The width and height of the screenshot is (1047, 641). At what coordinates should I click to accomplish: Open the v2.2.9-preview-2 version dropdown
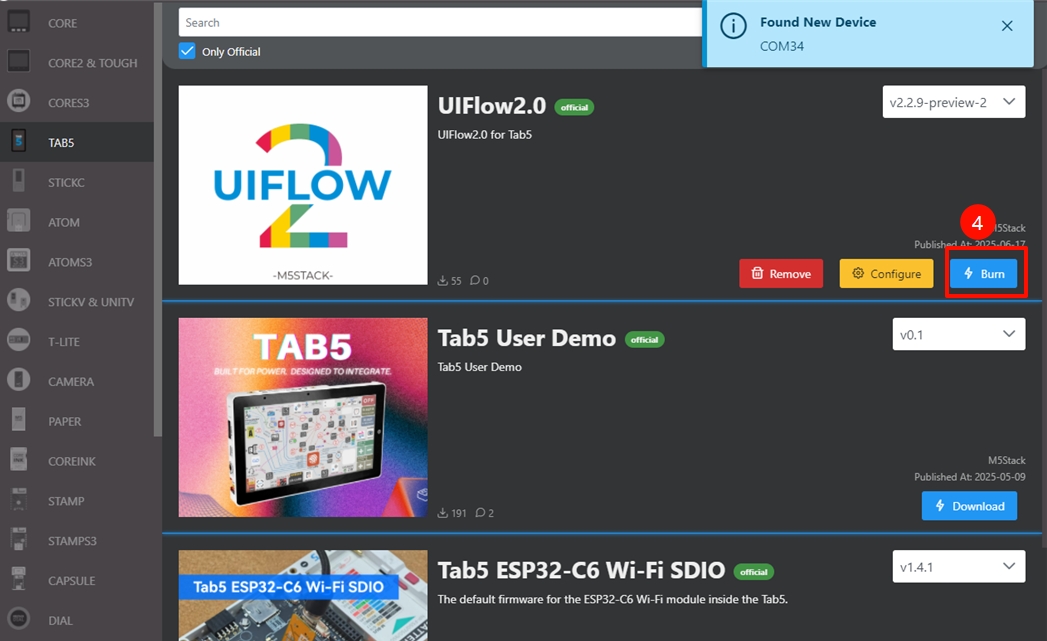click(x=954, y=102)
